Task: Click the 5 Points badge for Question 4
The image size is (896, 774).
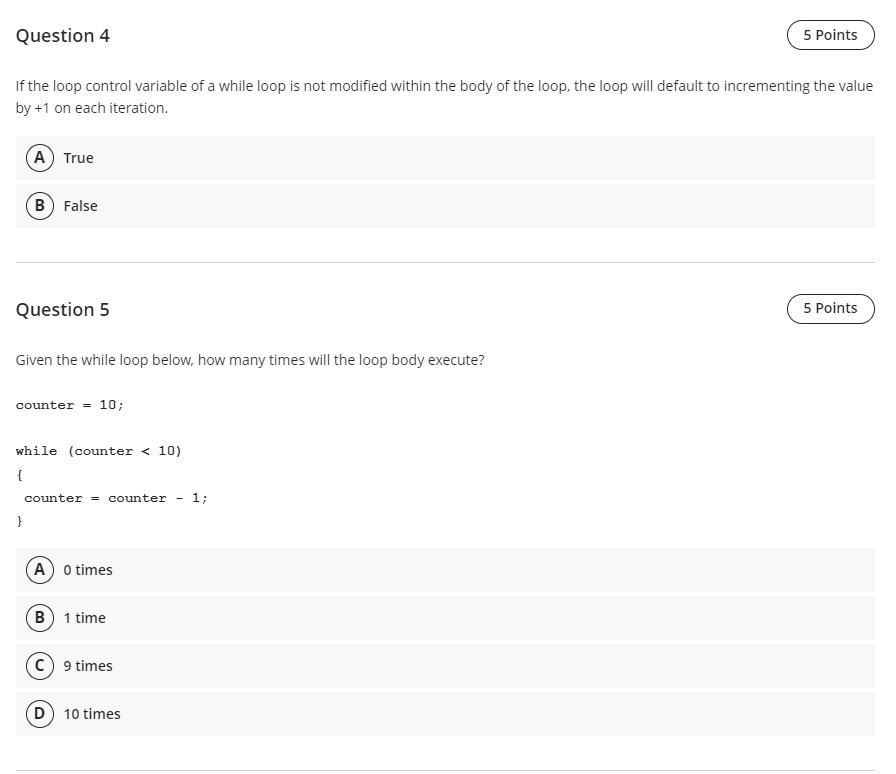Action: (x=830, y=35)
